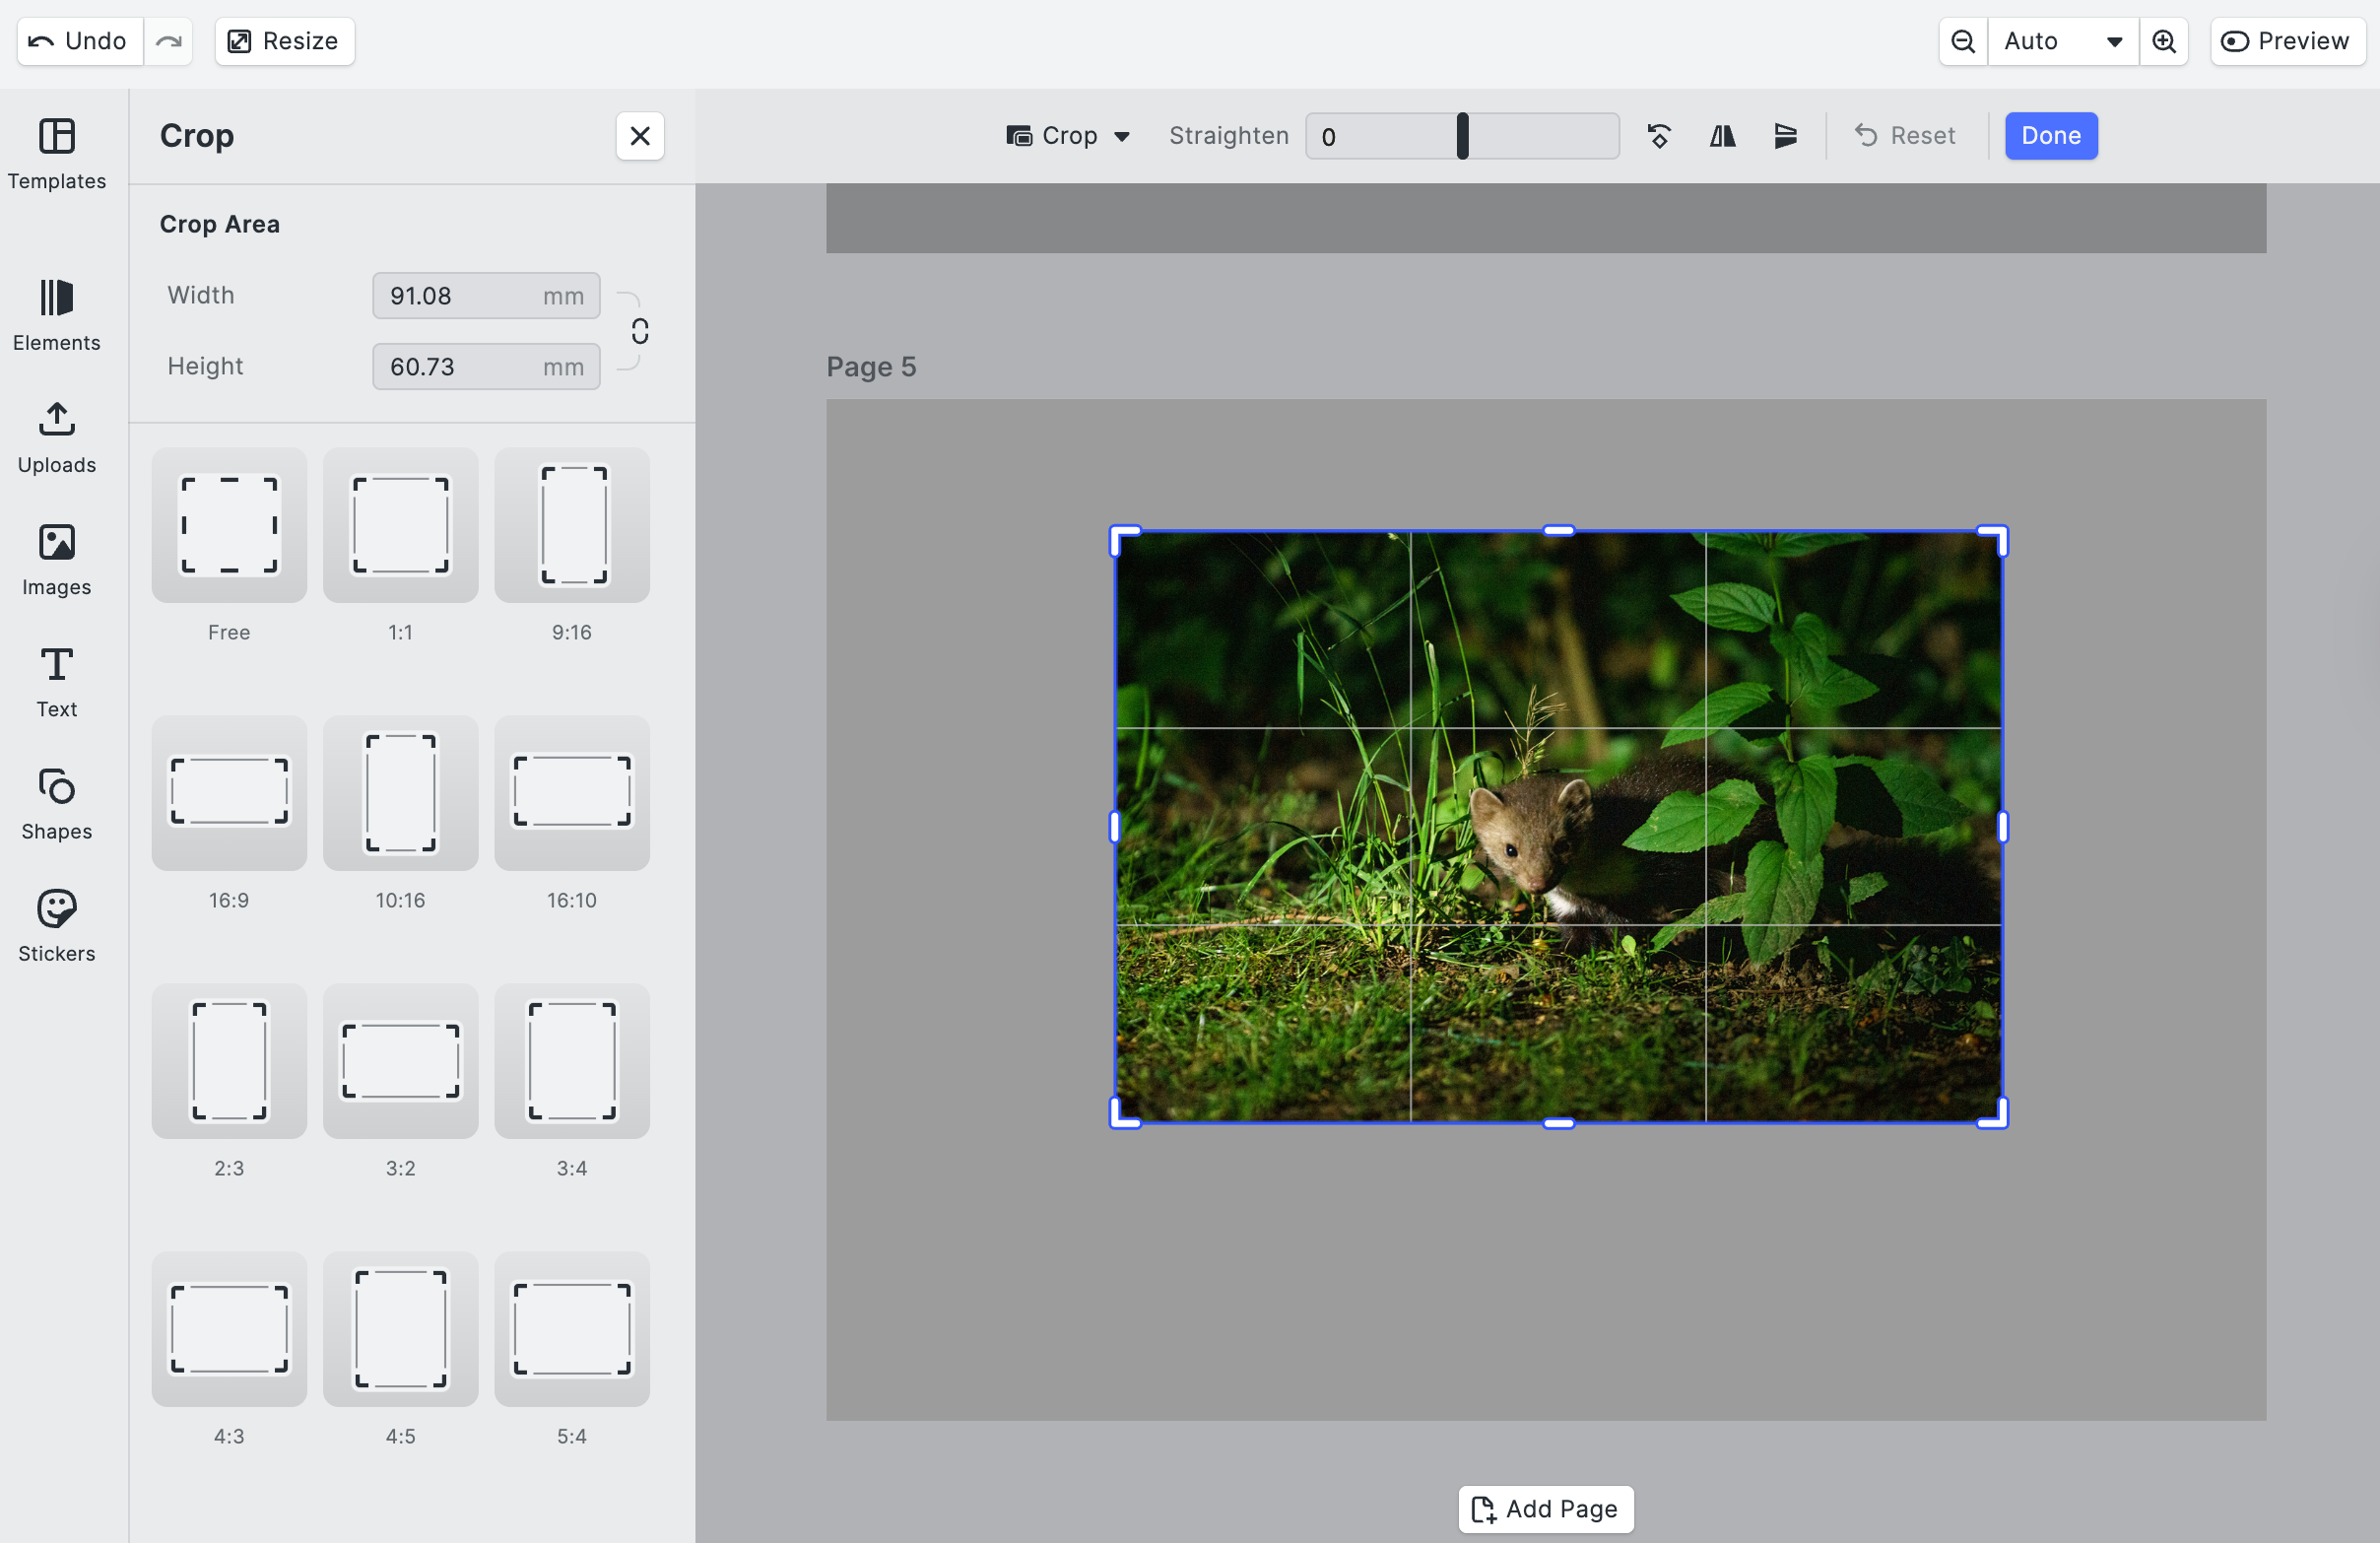Click the Done button

click(x=2050, y=136)
